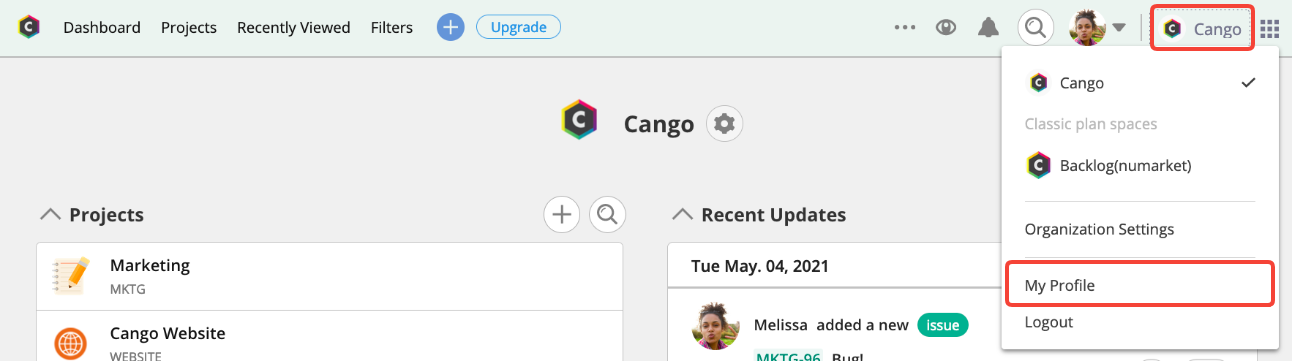Open the watching eye icon
Screen dimensions: 1292x361
click(946, 28)
